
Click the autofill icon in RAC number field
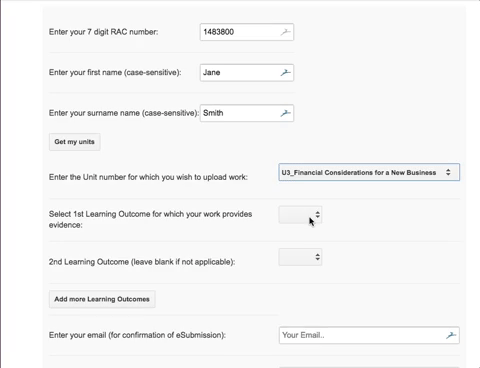click(285, 32)
